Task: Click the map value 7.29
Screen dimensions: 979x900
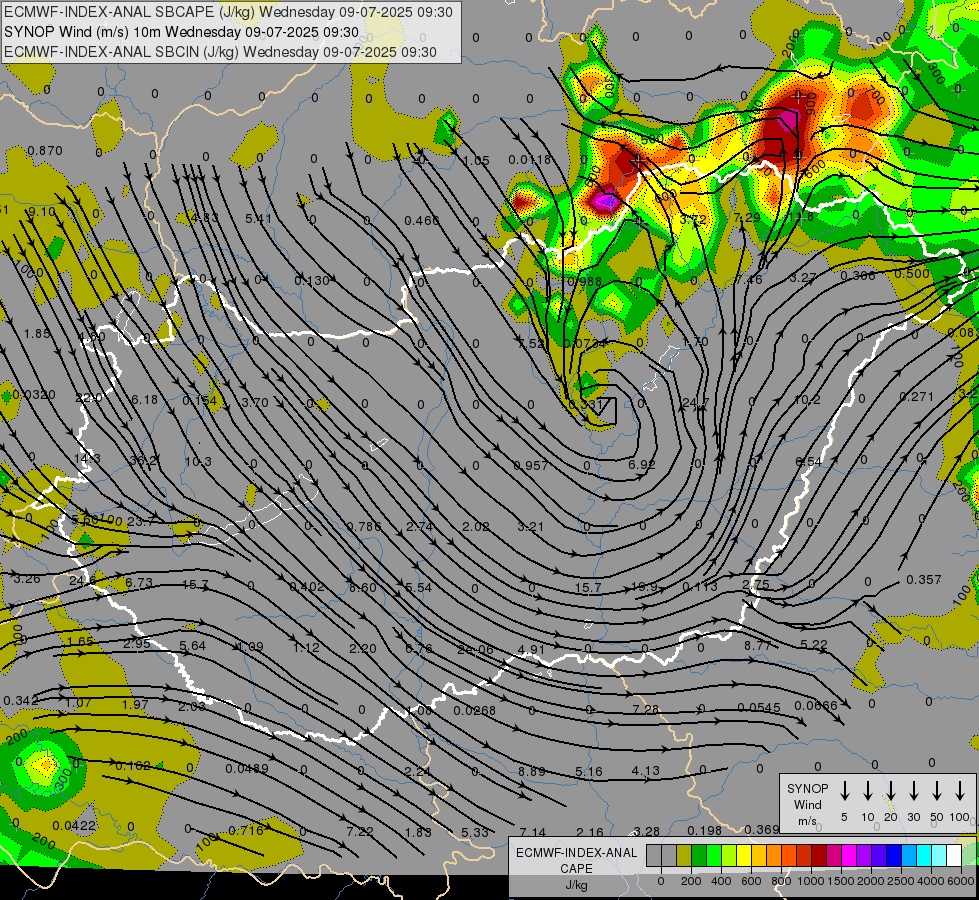Action: tap(747, 217)
